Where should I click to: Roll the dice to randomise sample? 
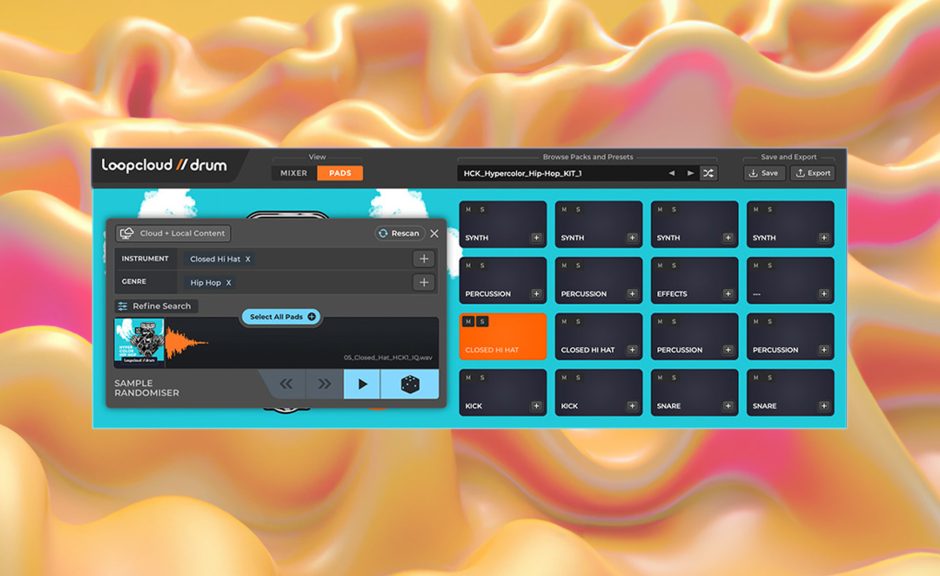click(x=410, y=384)
